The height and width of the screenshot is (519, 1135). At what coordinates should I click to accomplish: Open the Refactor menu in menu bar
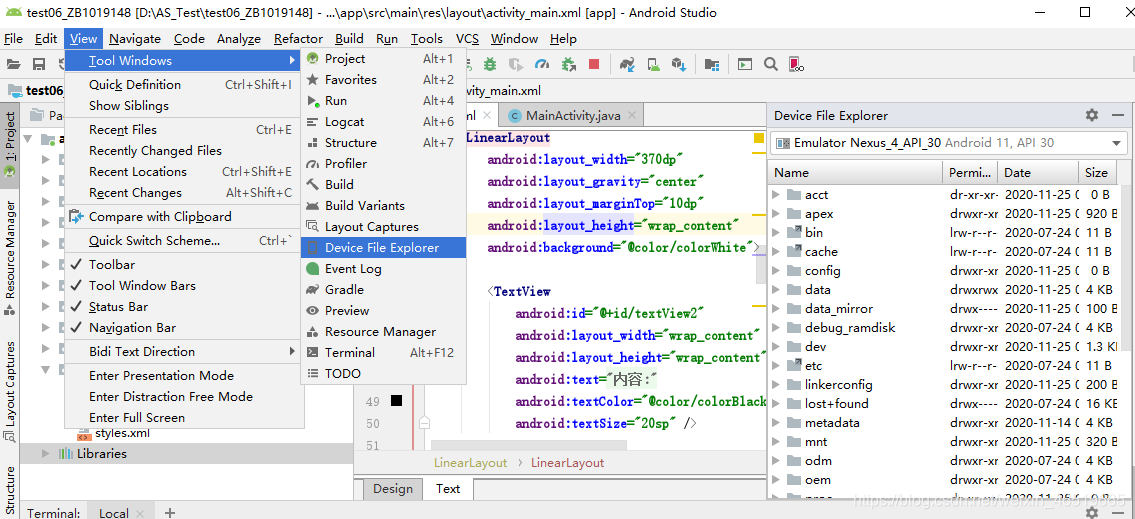[298, 39]
